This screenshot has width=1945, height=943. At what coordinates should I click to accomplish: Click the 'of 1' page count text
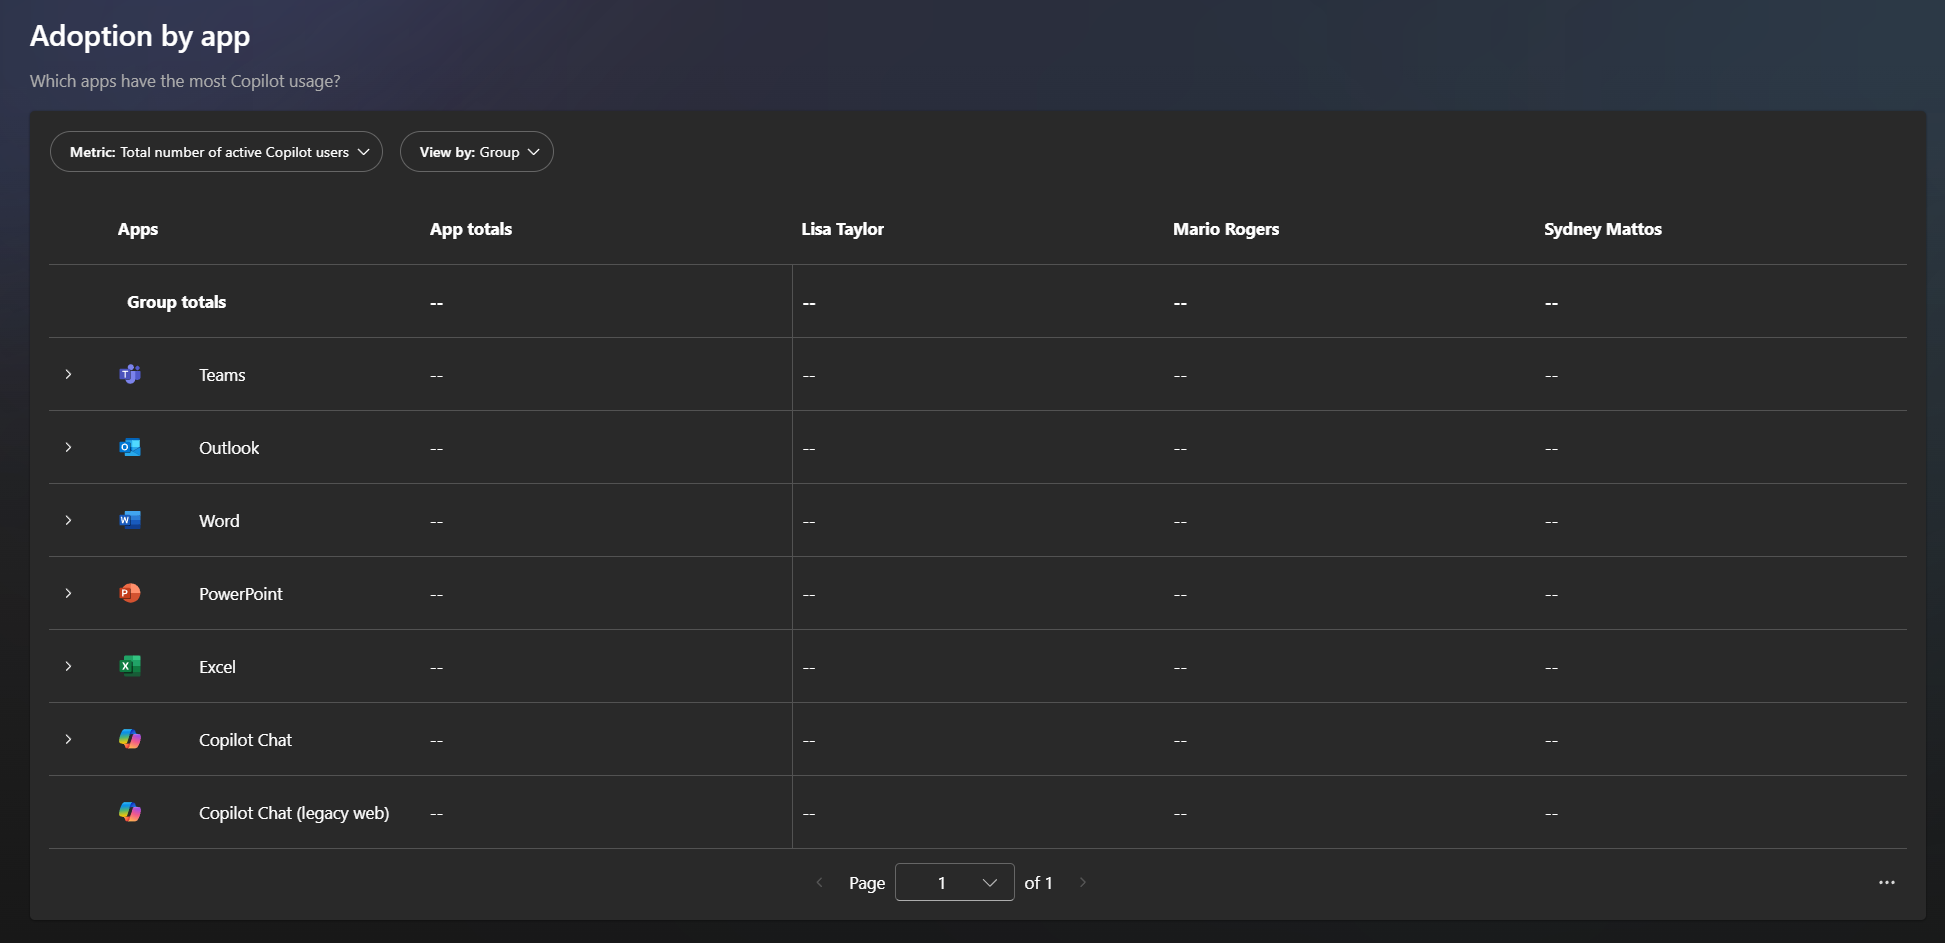[x=1038, y=882]
